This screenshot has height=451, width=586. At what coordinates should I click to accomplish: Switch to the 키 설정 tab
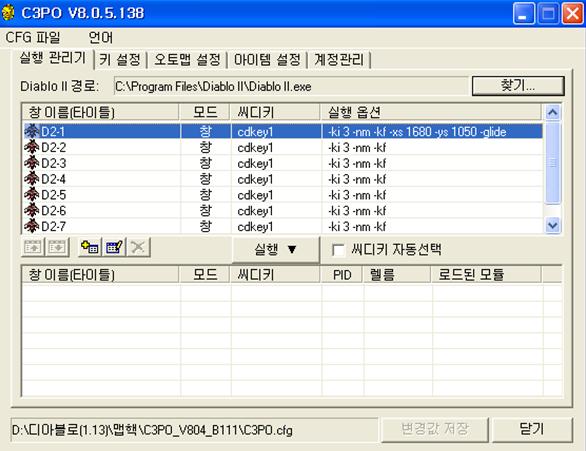(120, 59)
